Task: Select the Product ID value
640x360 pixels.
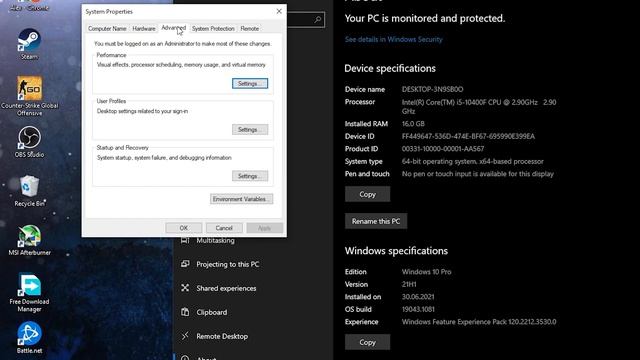Action: pyautogui.click(x=443, y=149)
